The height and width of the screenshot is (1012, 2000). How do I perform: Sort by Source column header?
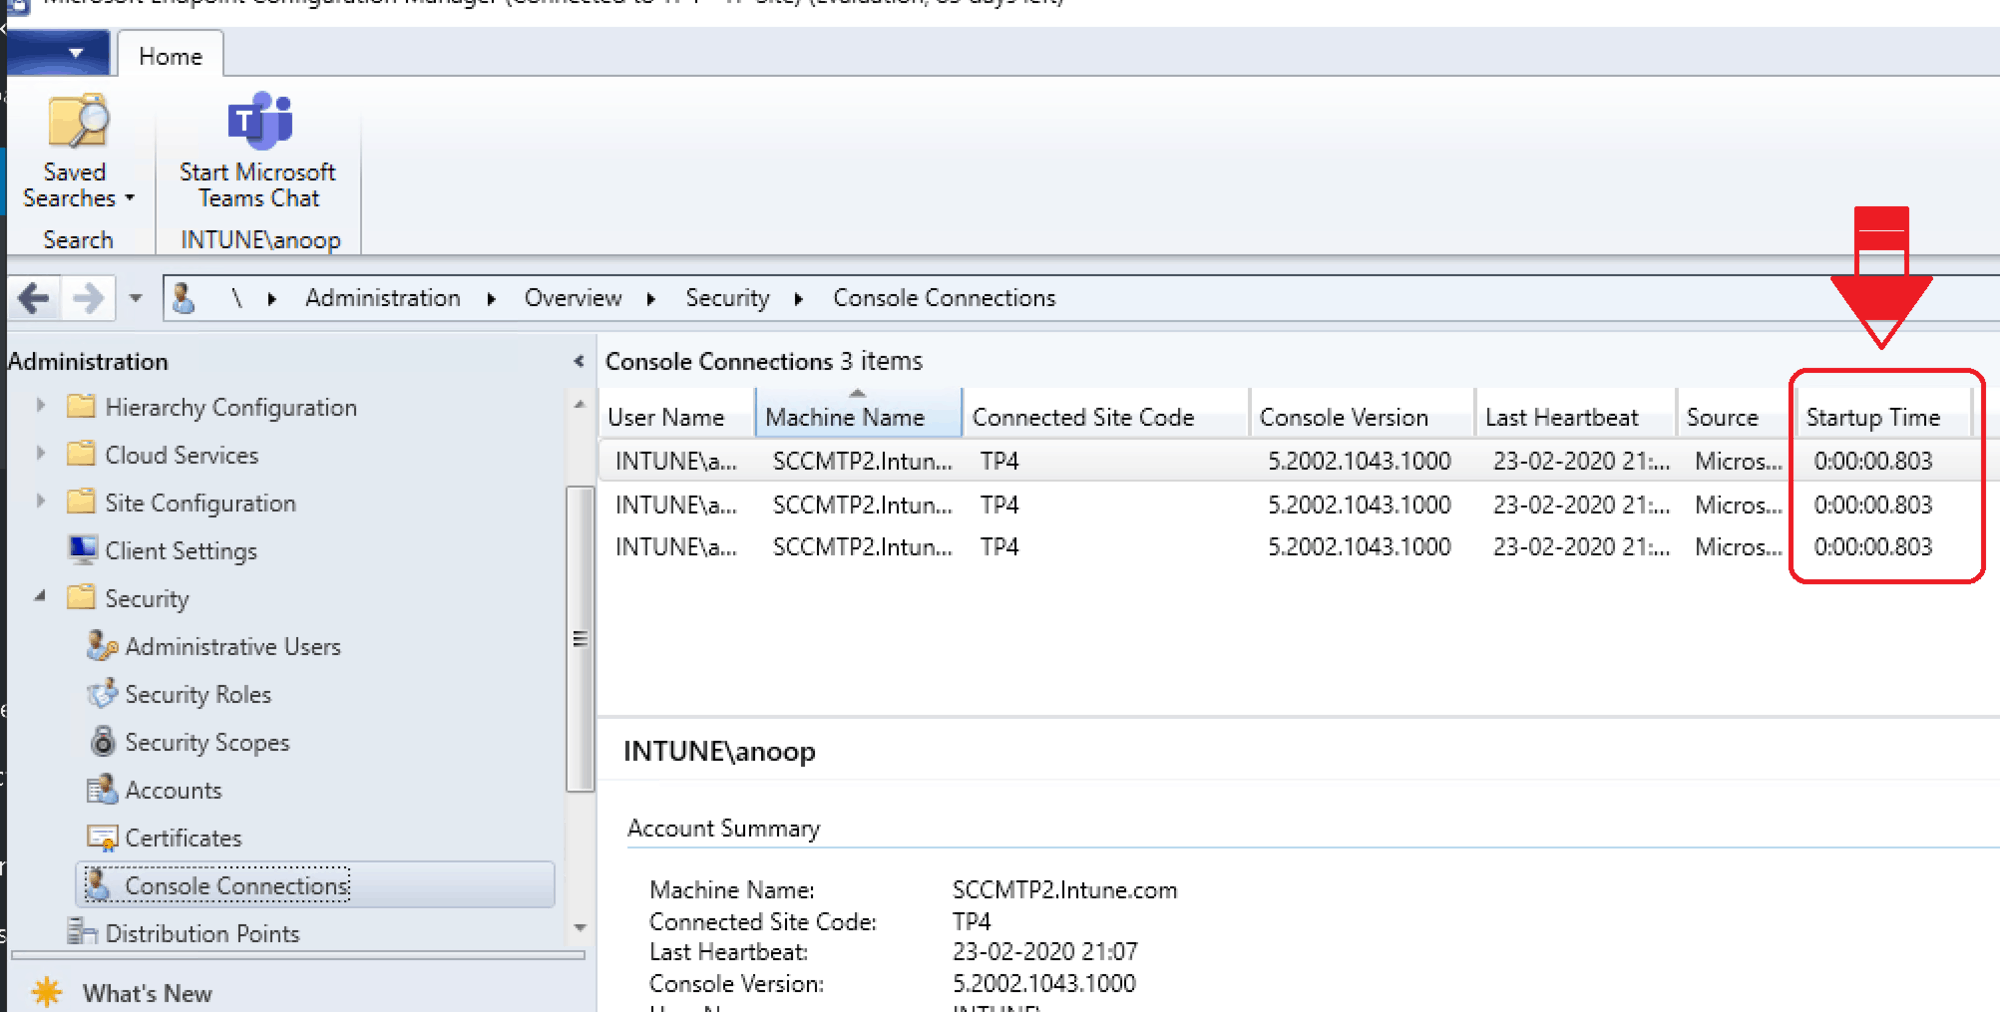[1734, 415]
